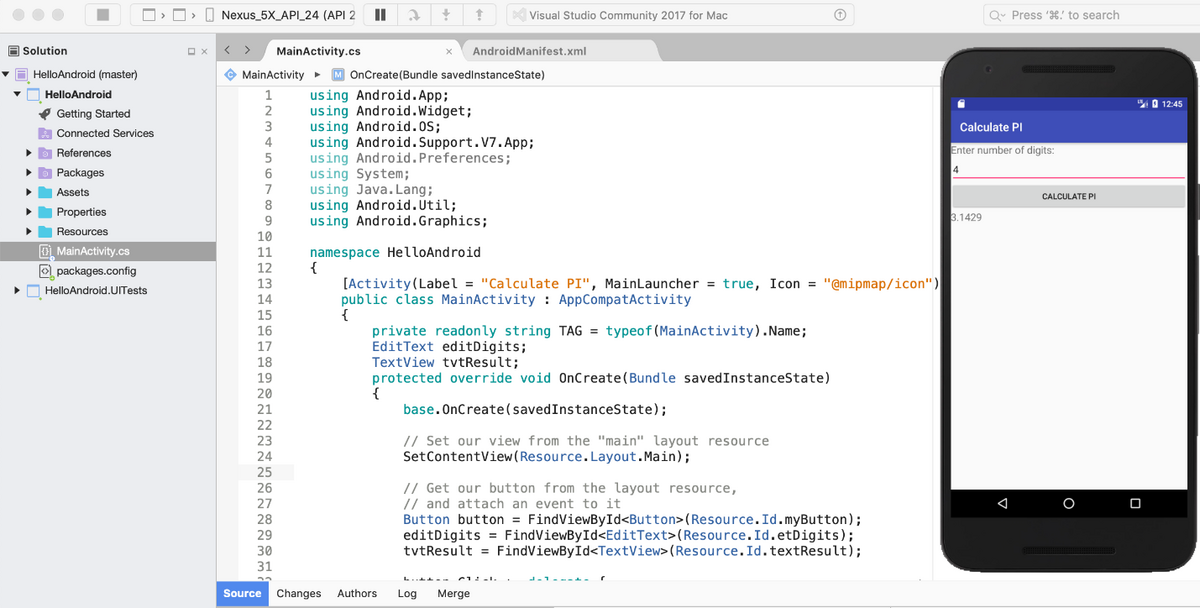Collapse the HelloAndroid (master) solution node
The height and width of the screenshot is (608, 1200).
(x=7, y=75)
